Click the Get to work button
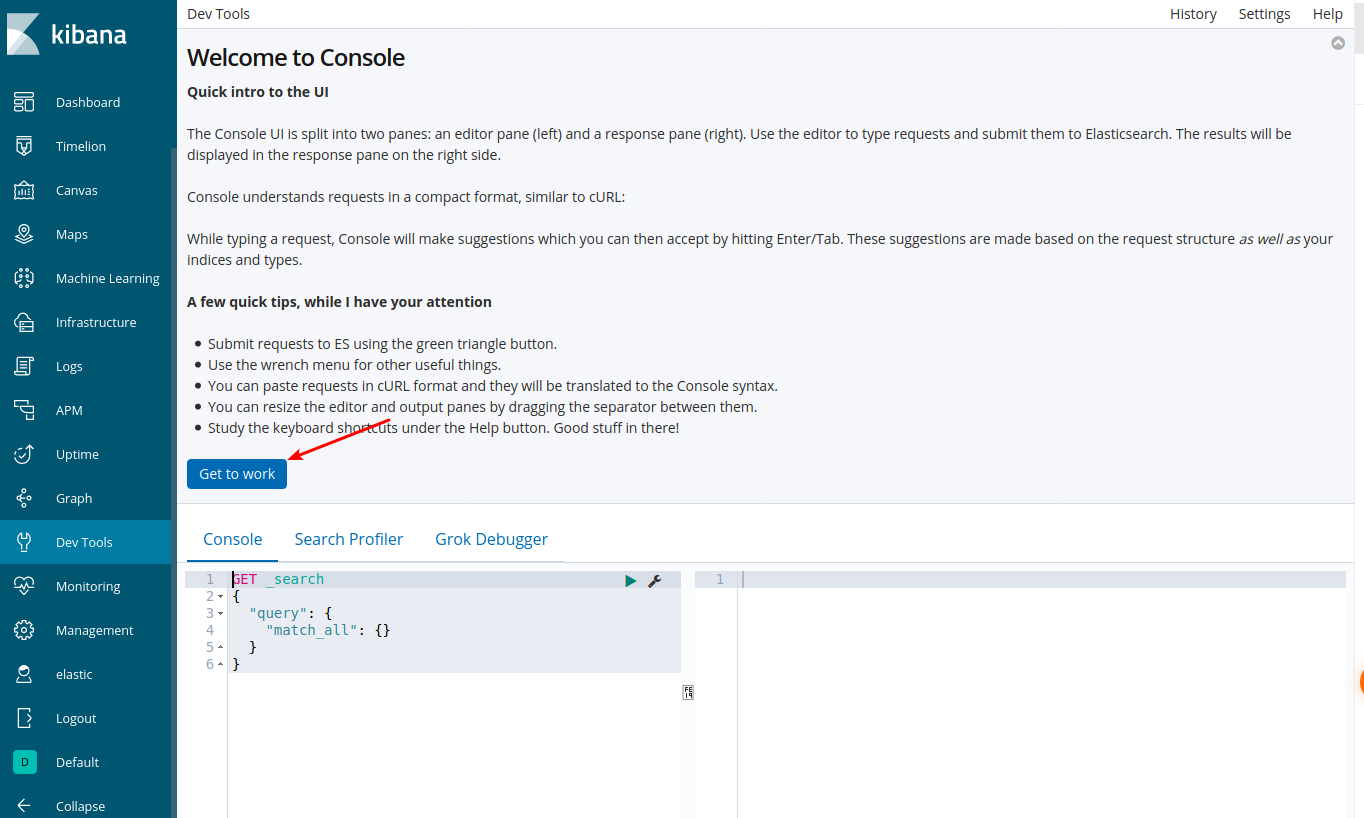 [237, 474]
